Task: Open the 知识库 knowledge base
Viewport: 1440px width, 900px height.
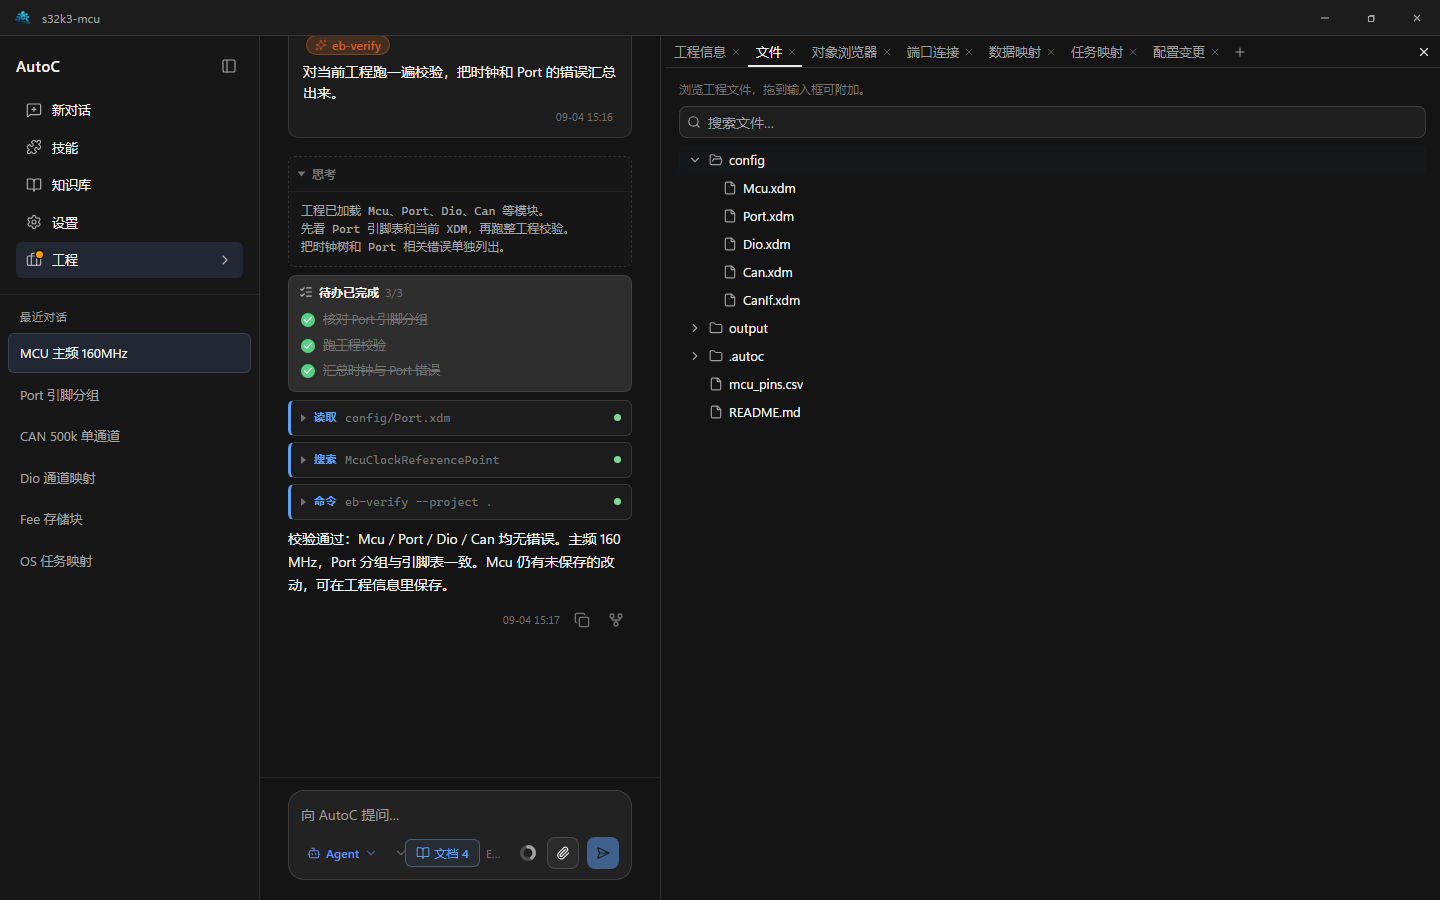Action: click(129, 185)
